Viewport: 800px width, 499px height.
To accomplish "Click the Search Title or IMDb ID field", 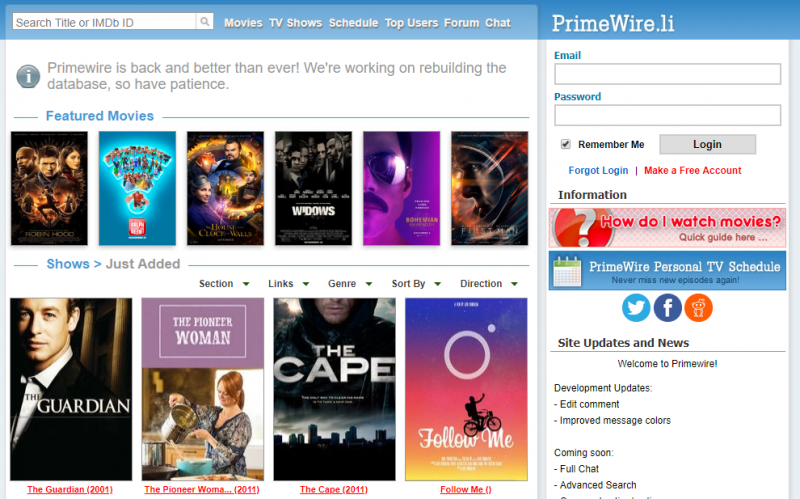I will coord(104,21).
